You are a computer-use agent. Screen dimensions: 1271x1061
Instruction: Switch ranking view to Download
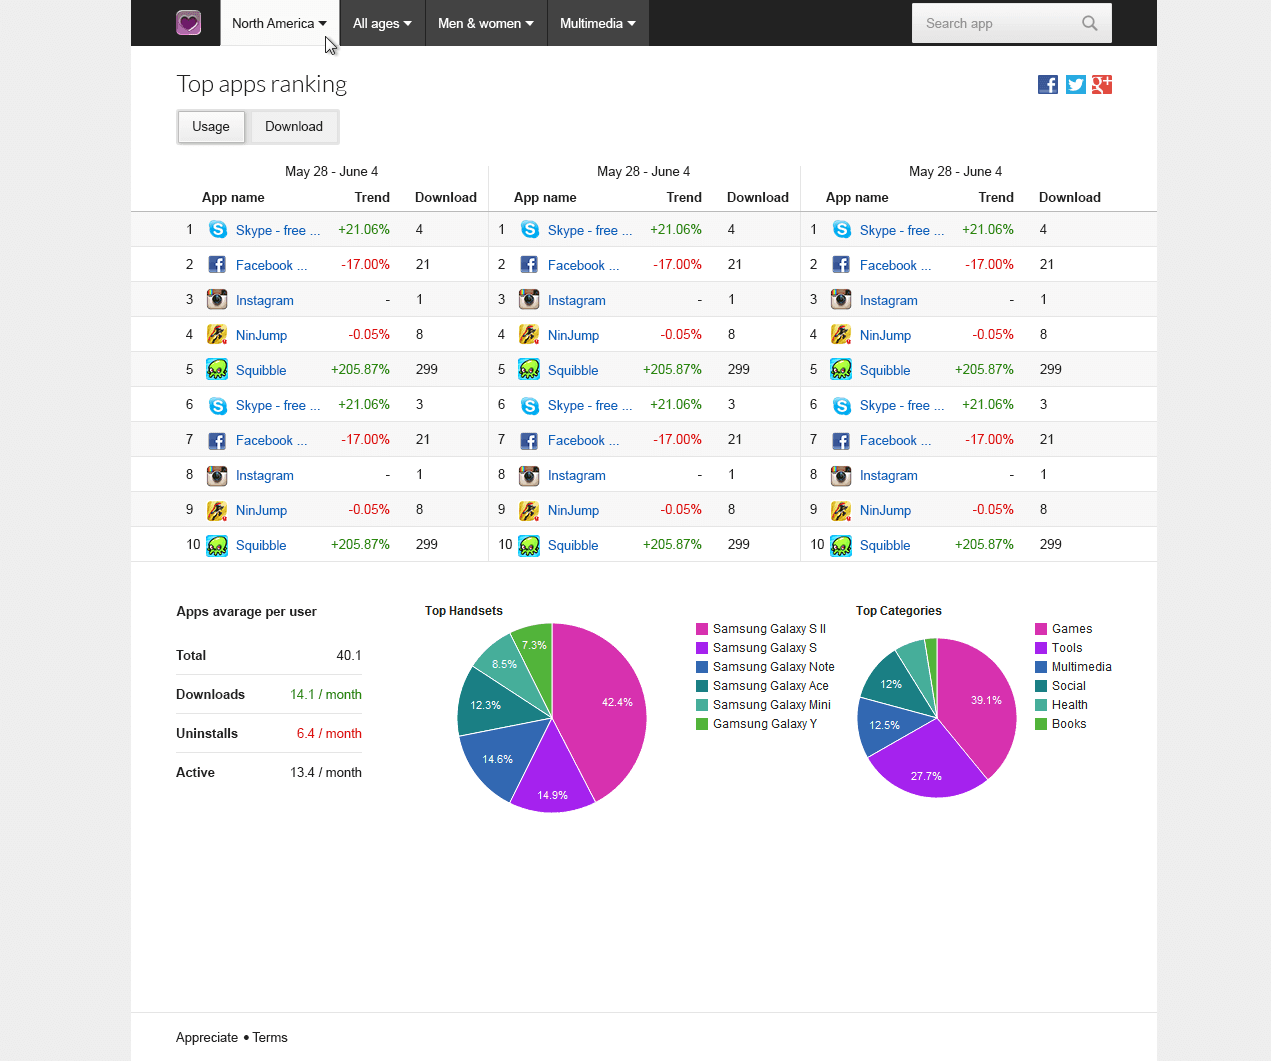(293, 127)
